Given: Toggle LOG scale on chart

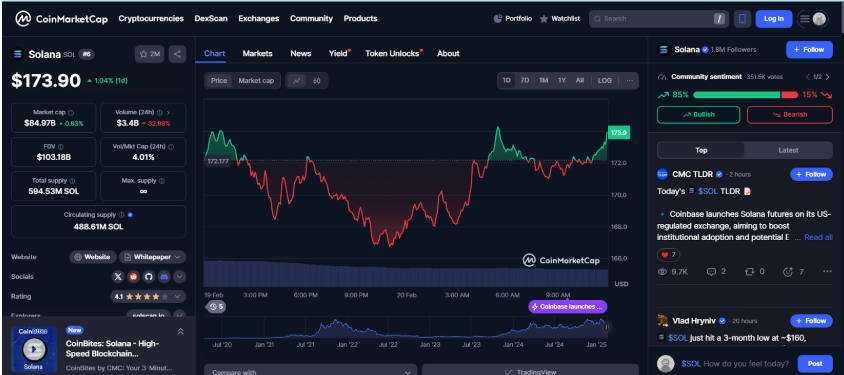Looking at the screenshot, I should coord(604,81).
